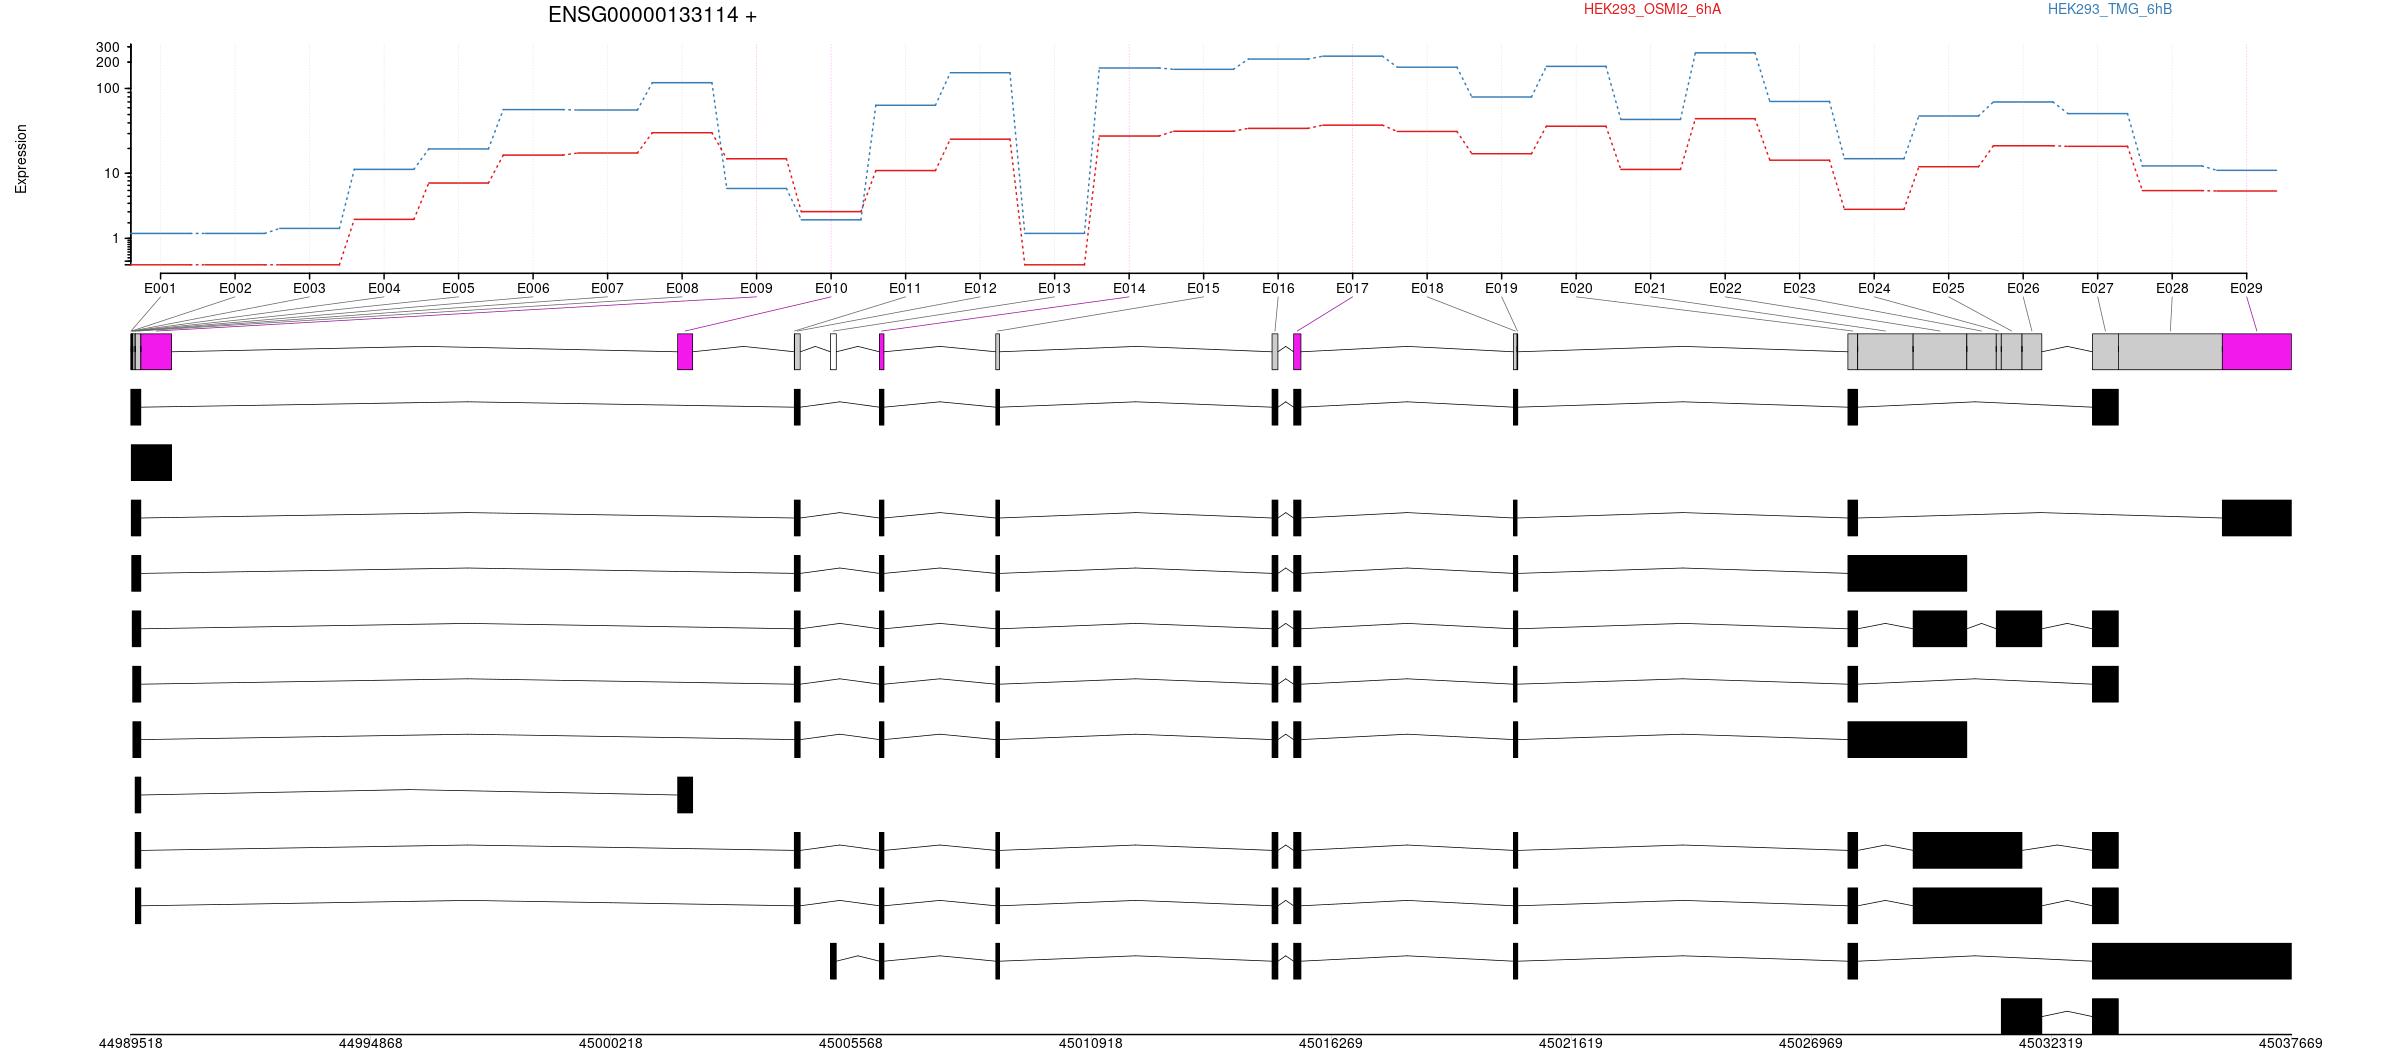
Task: Select exon label E004
Action: tap(384, 288)
